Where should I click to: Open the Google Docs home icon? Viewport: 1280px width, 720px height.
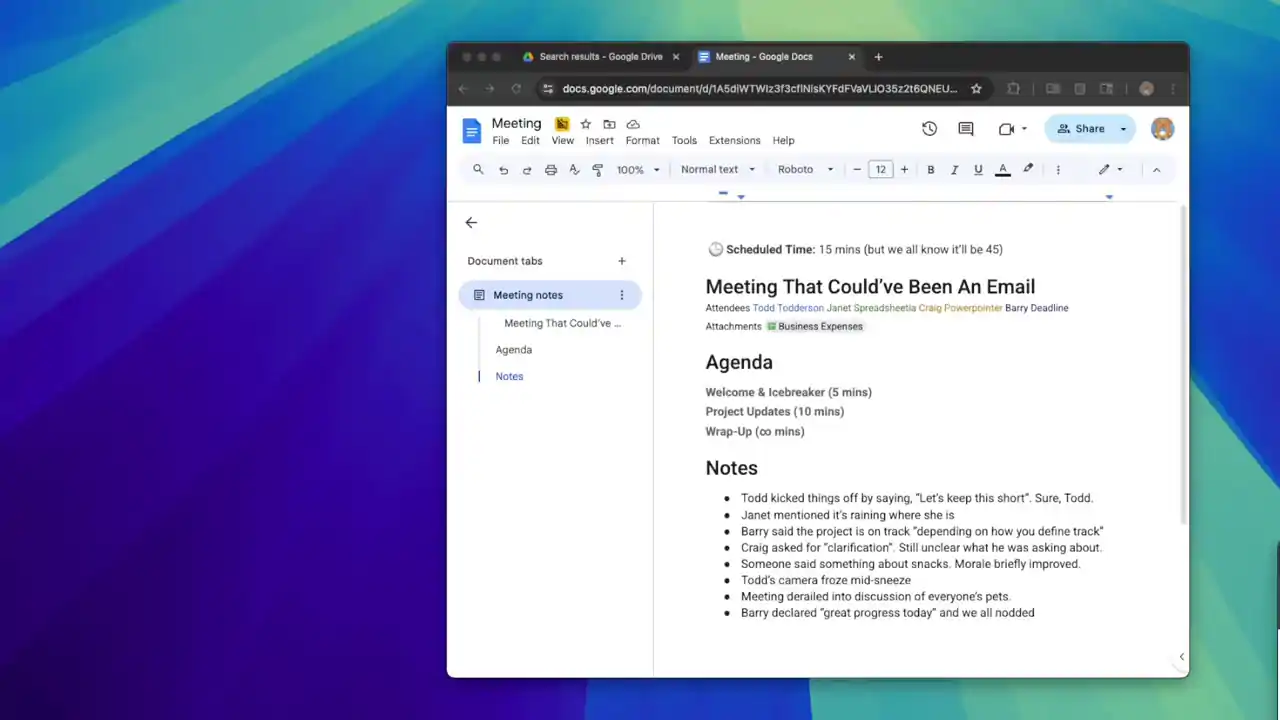coord(471,131)
